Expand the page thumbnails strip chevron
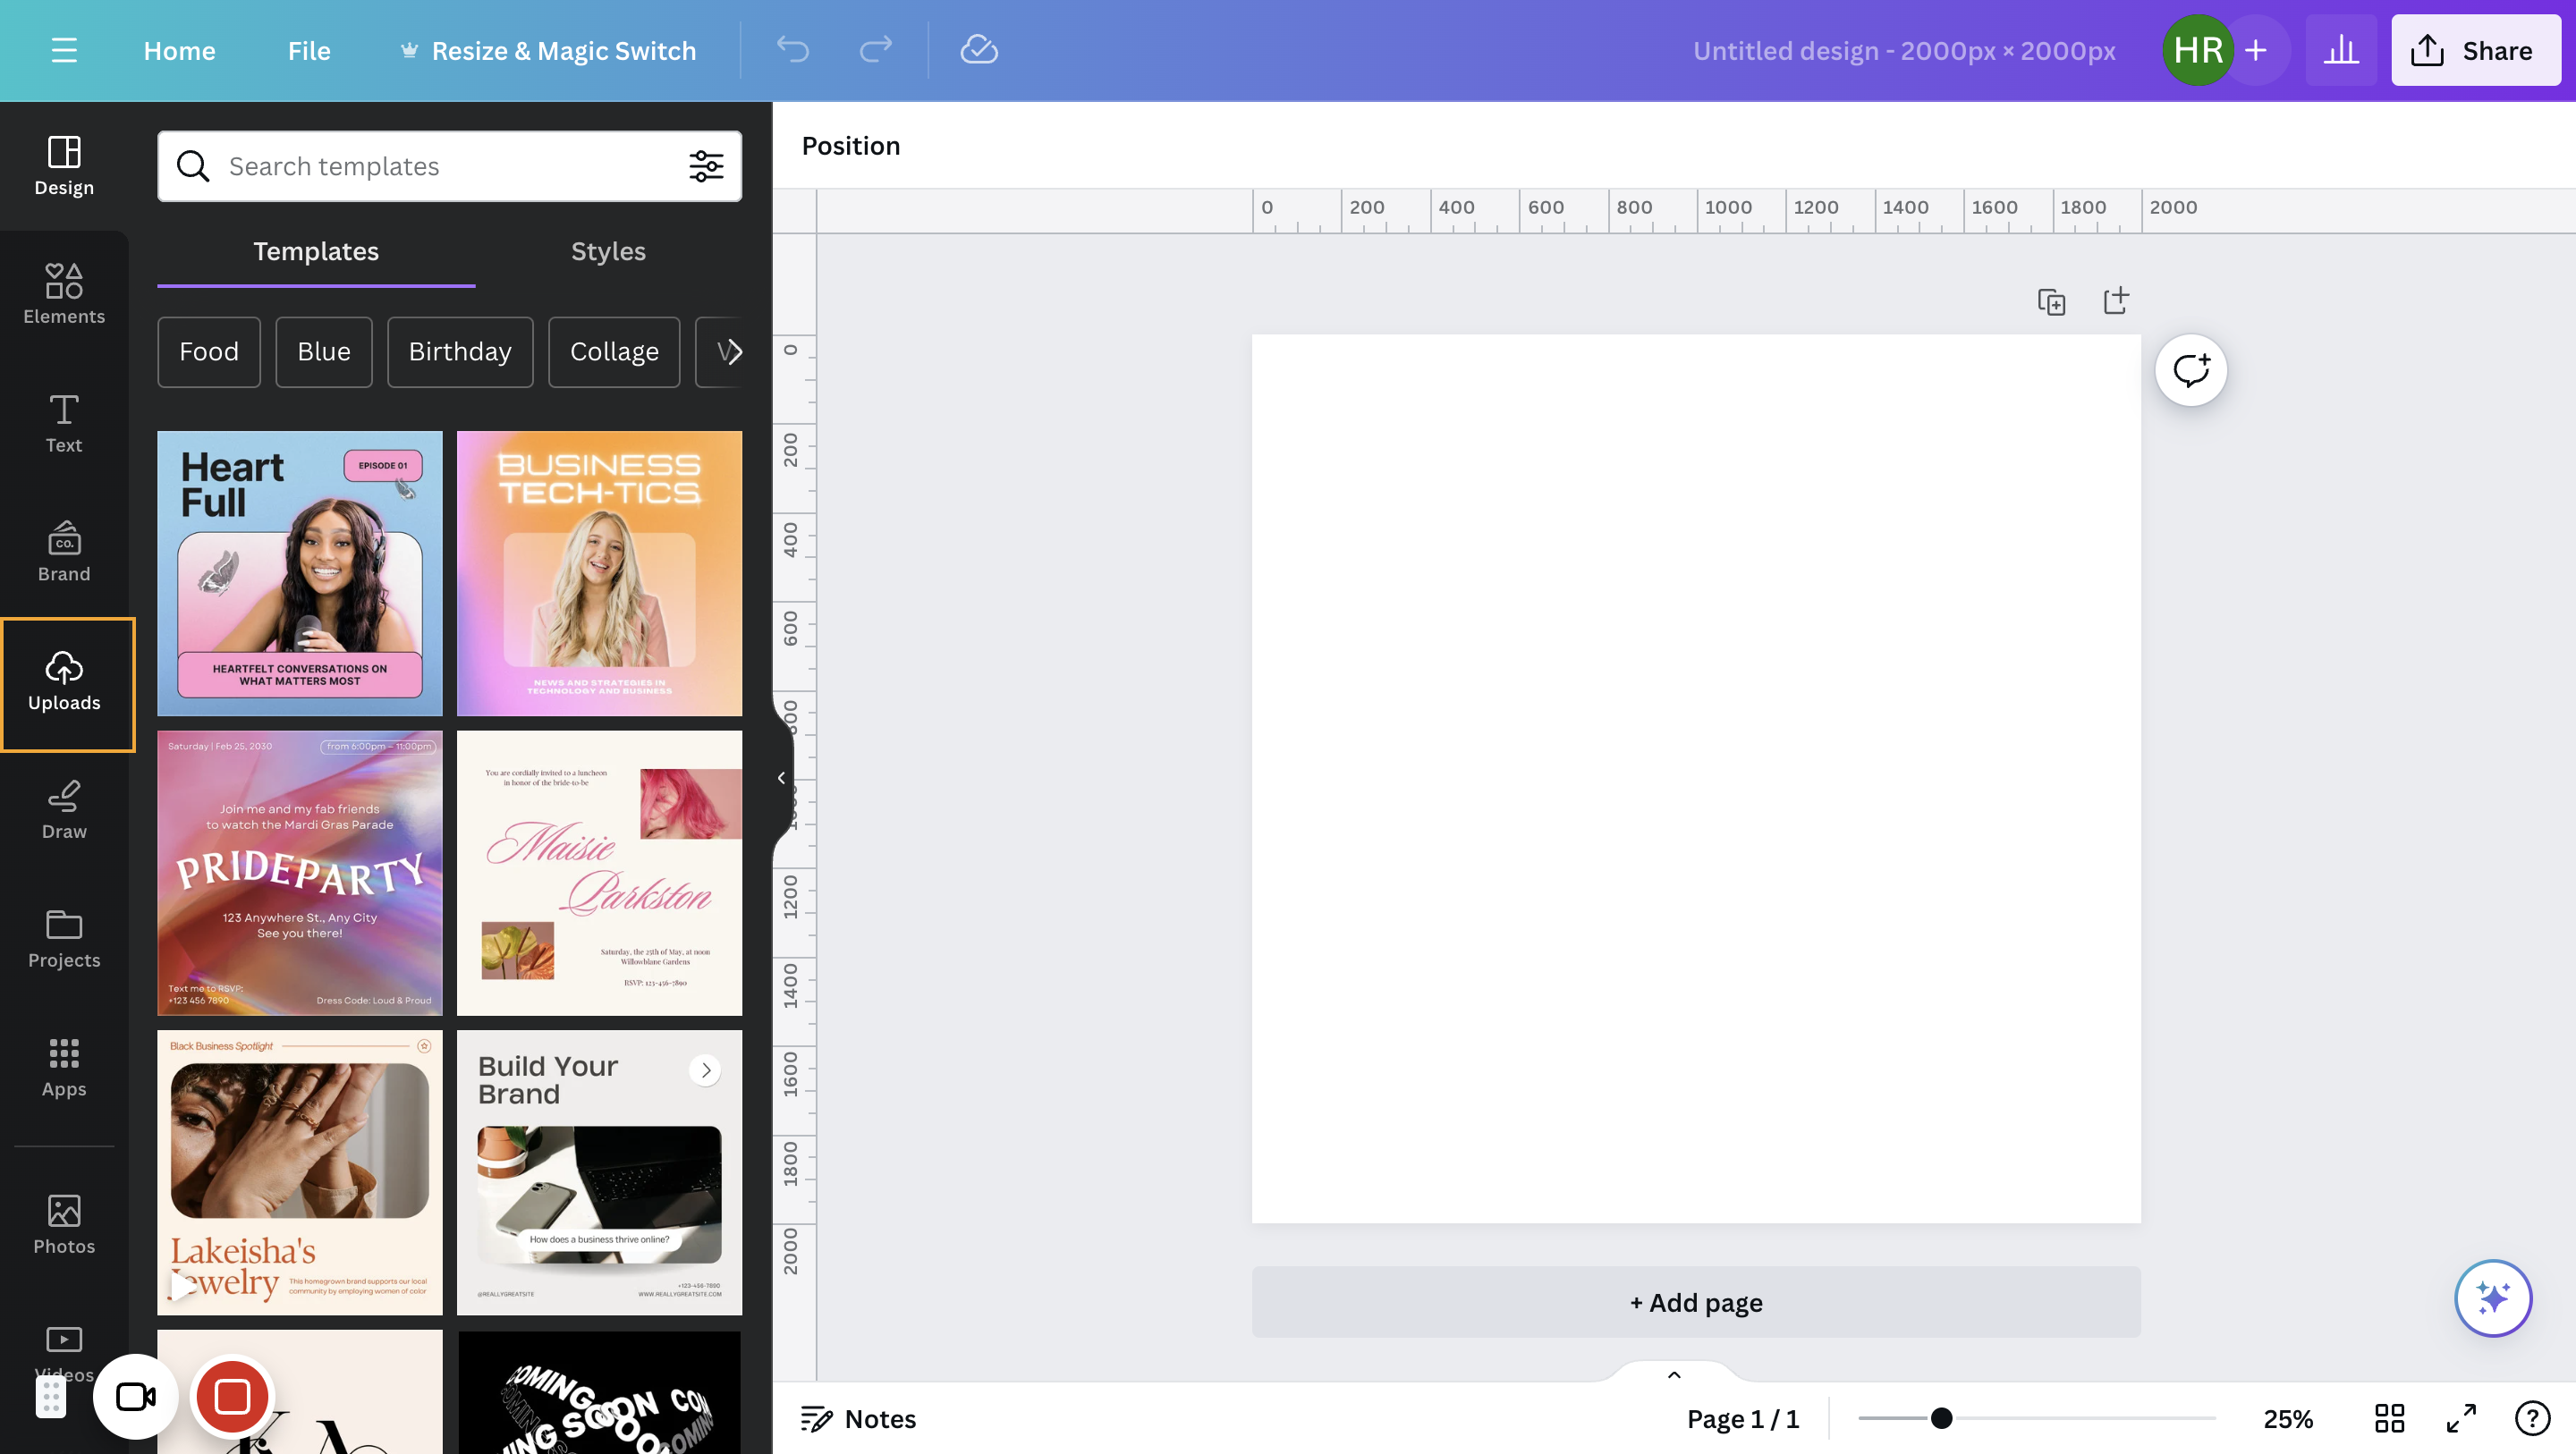The height and width of the screenshot is (1454, 2576). coord(1674,1374)
